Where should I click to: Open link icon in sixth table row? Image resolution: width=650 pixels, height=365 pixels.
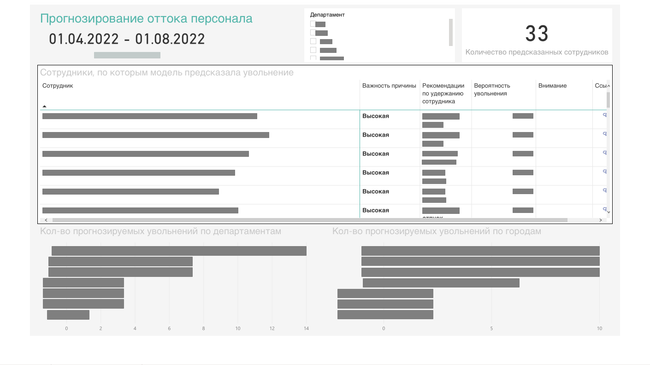605,209
